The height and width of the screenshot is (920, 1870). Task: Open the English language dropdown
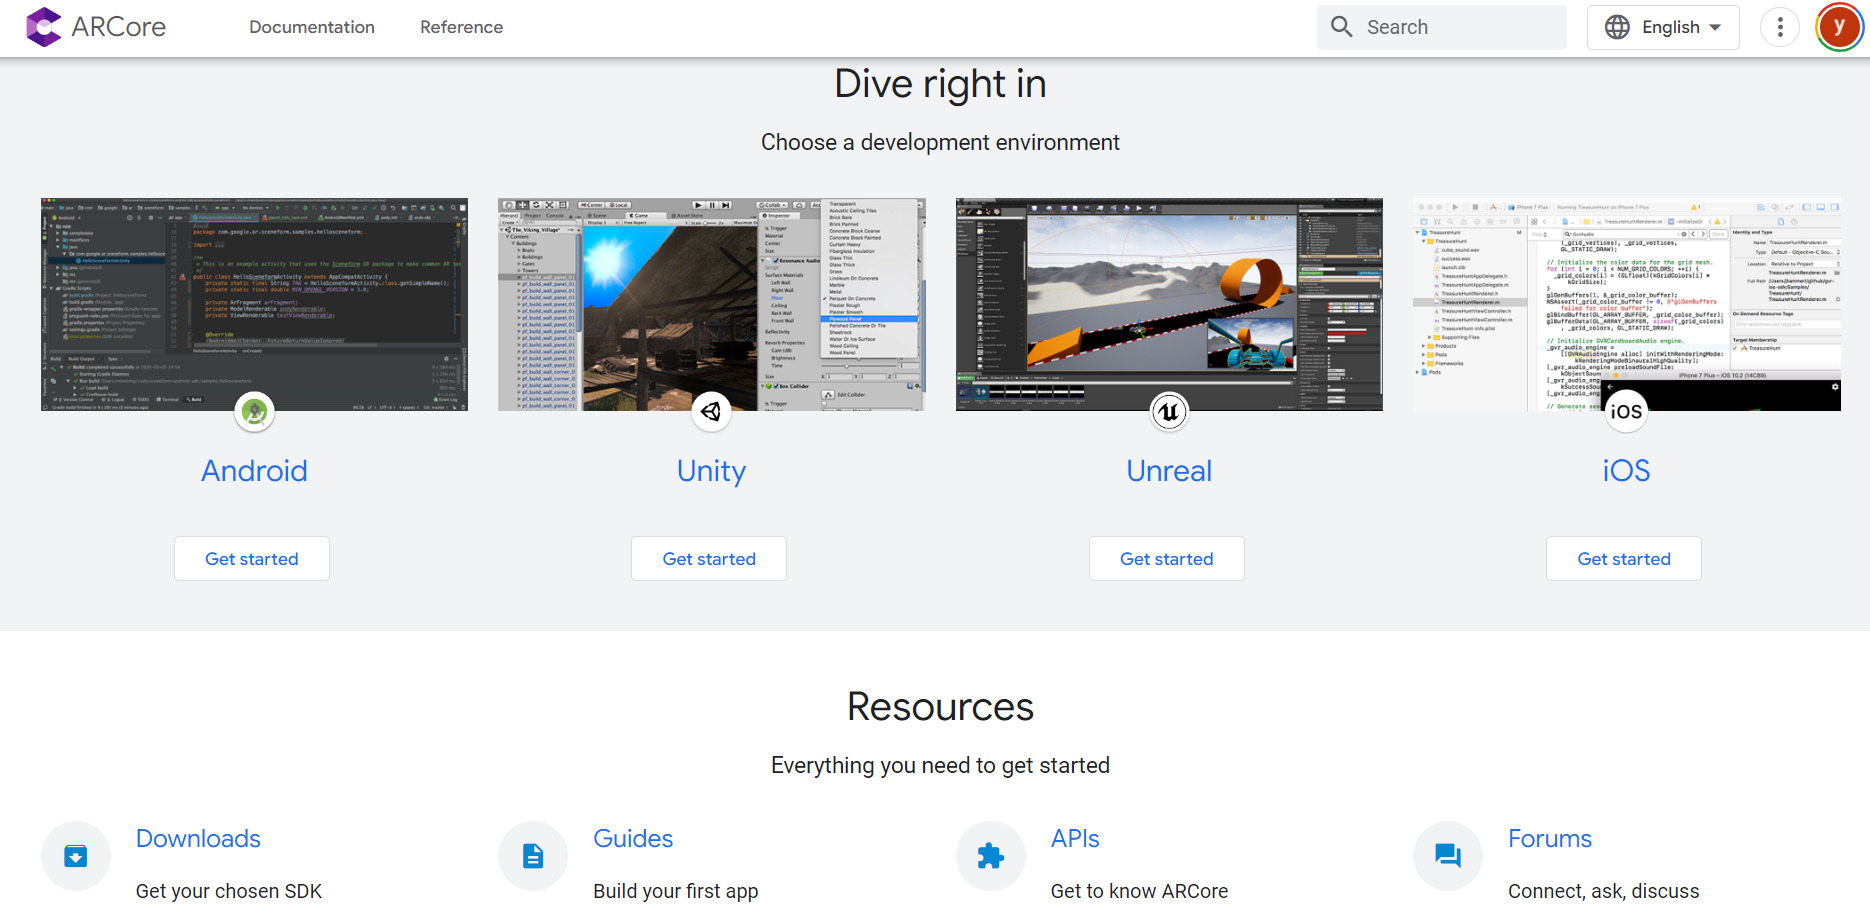(1663, 27)
